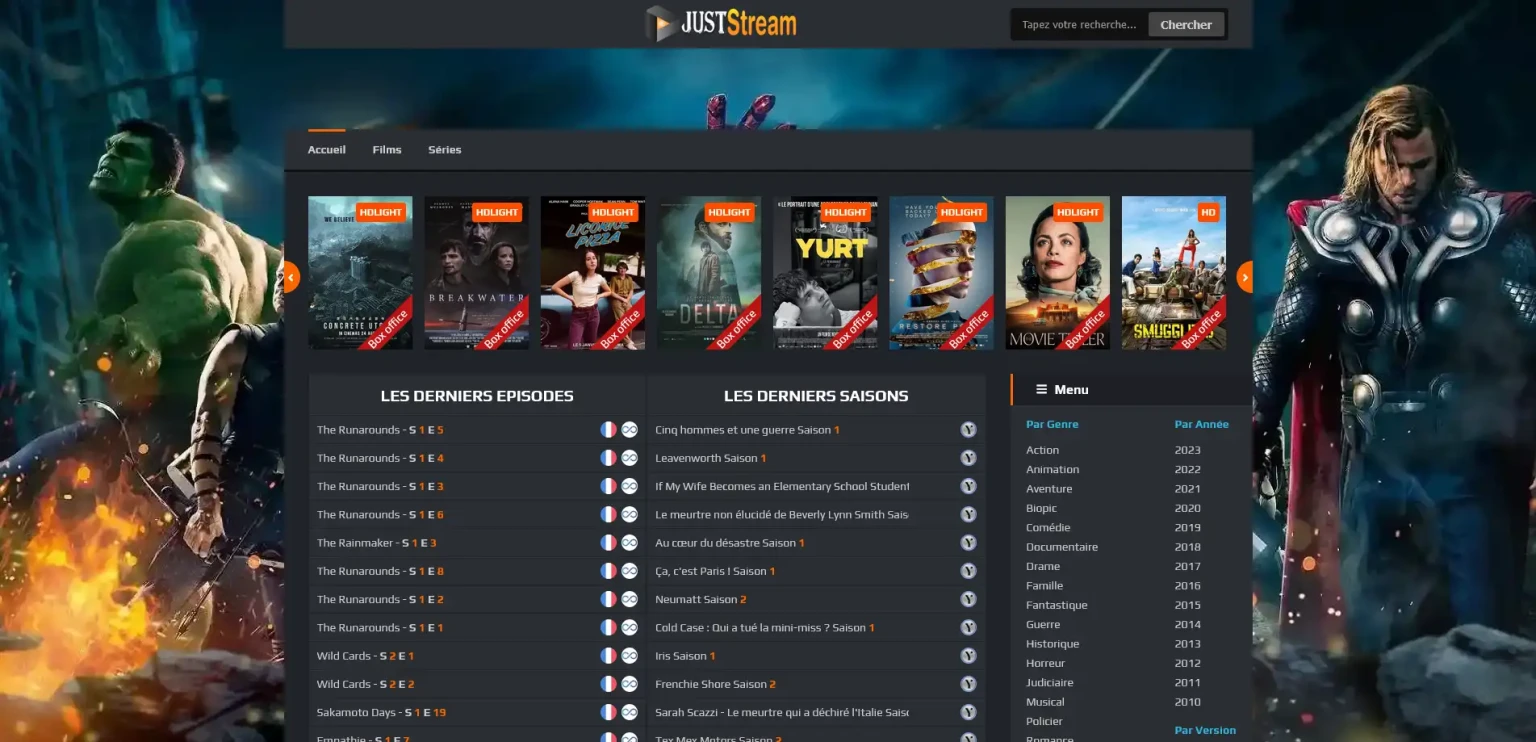Click French flag icon for Wild Cards S2 E1
This screenshot has width=1536, height=742.
608,656
